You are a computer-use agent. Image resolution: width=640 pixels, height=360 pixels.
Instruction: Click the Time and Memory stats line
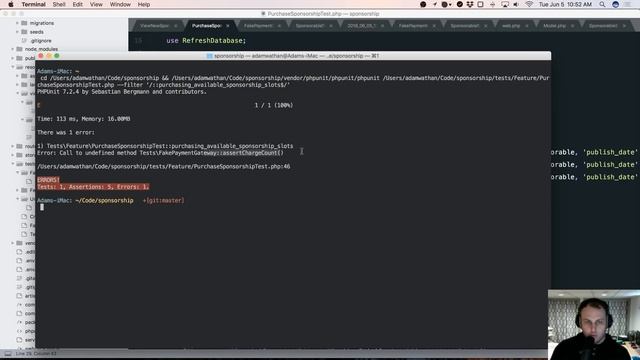point(84,119)
